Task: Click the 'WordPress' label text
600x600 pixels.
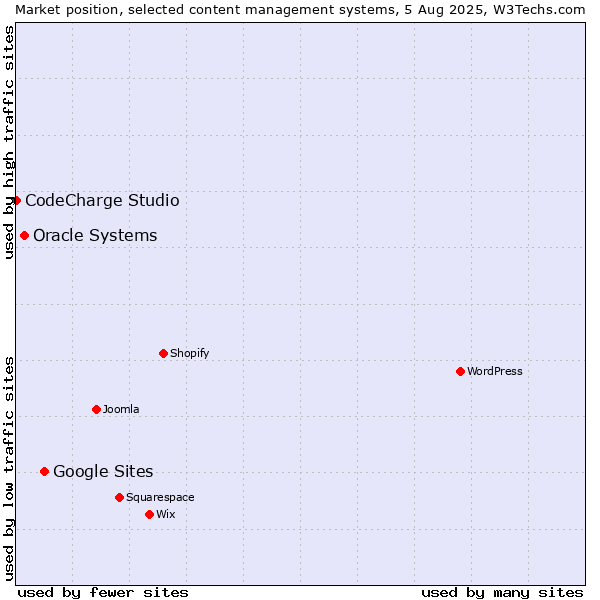Action: 495,371
